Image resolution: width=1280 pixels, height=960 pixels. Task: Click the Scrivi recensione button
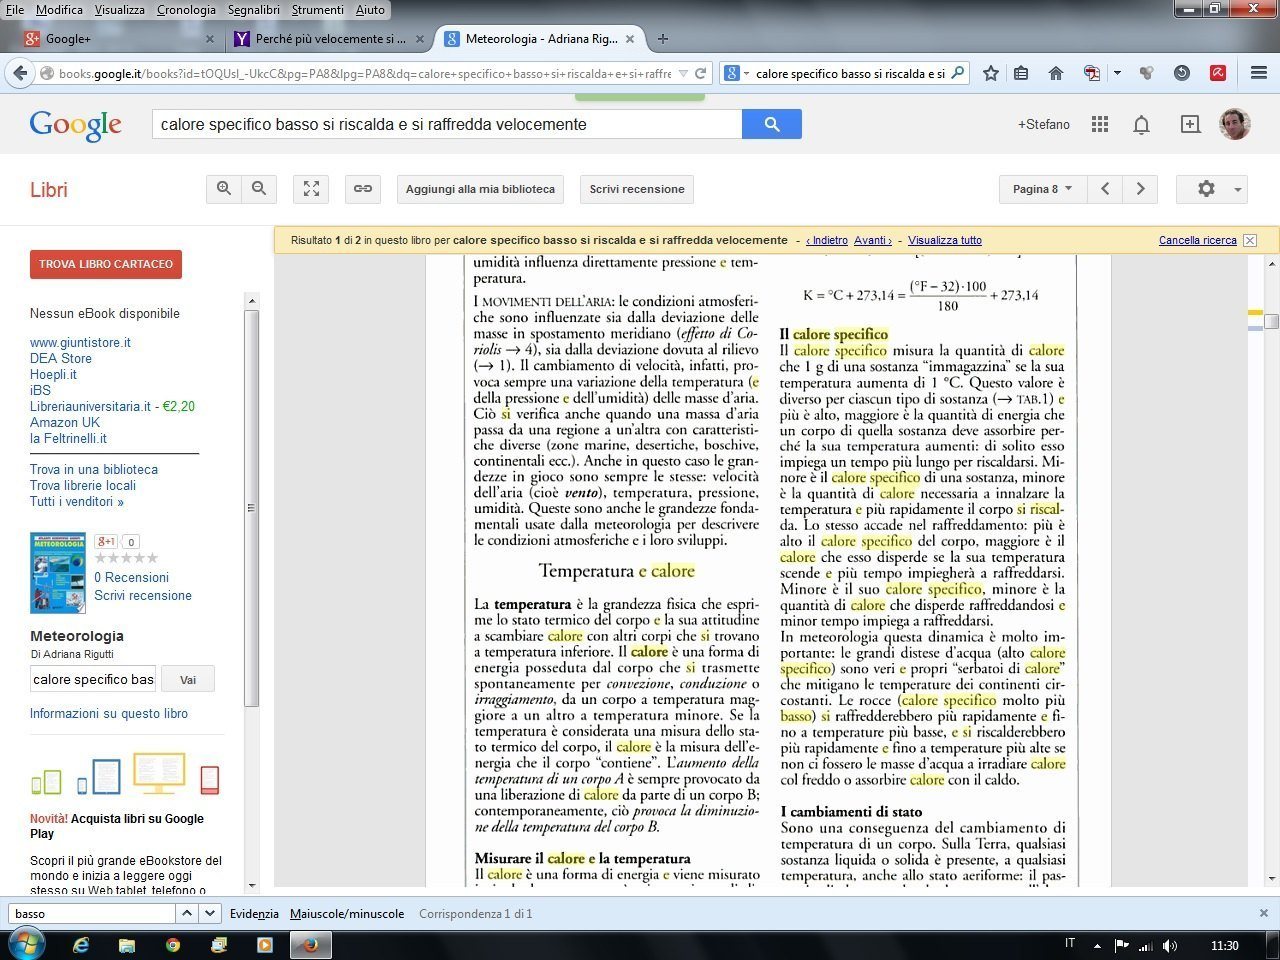click(637, 189)
